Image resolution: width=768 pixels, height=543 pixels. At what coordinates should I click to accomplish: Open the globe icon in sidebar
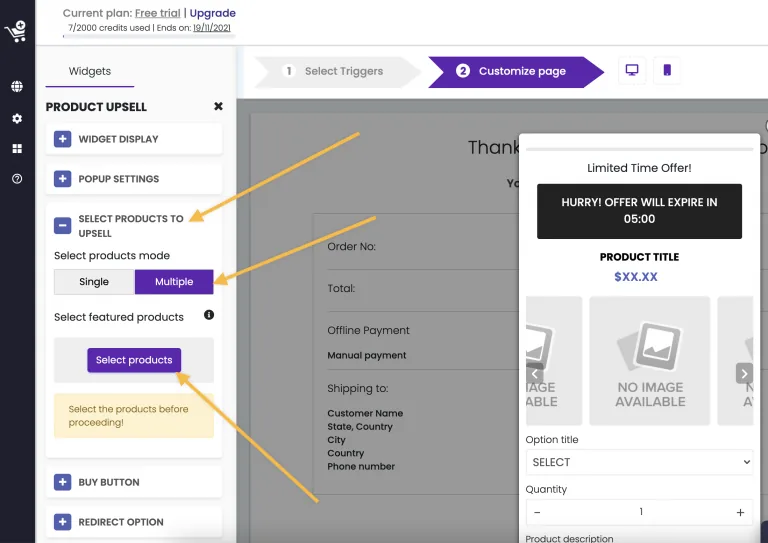[17, 87]
